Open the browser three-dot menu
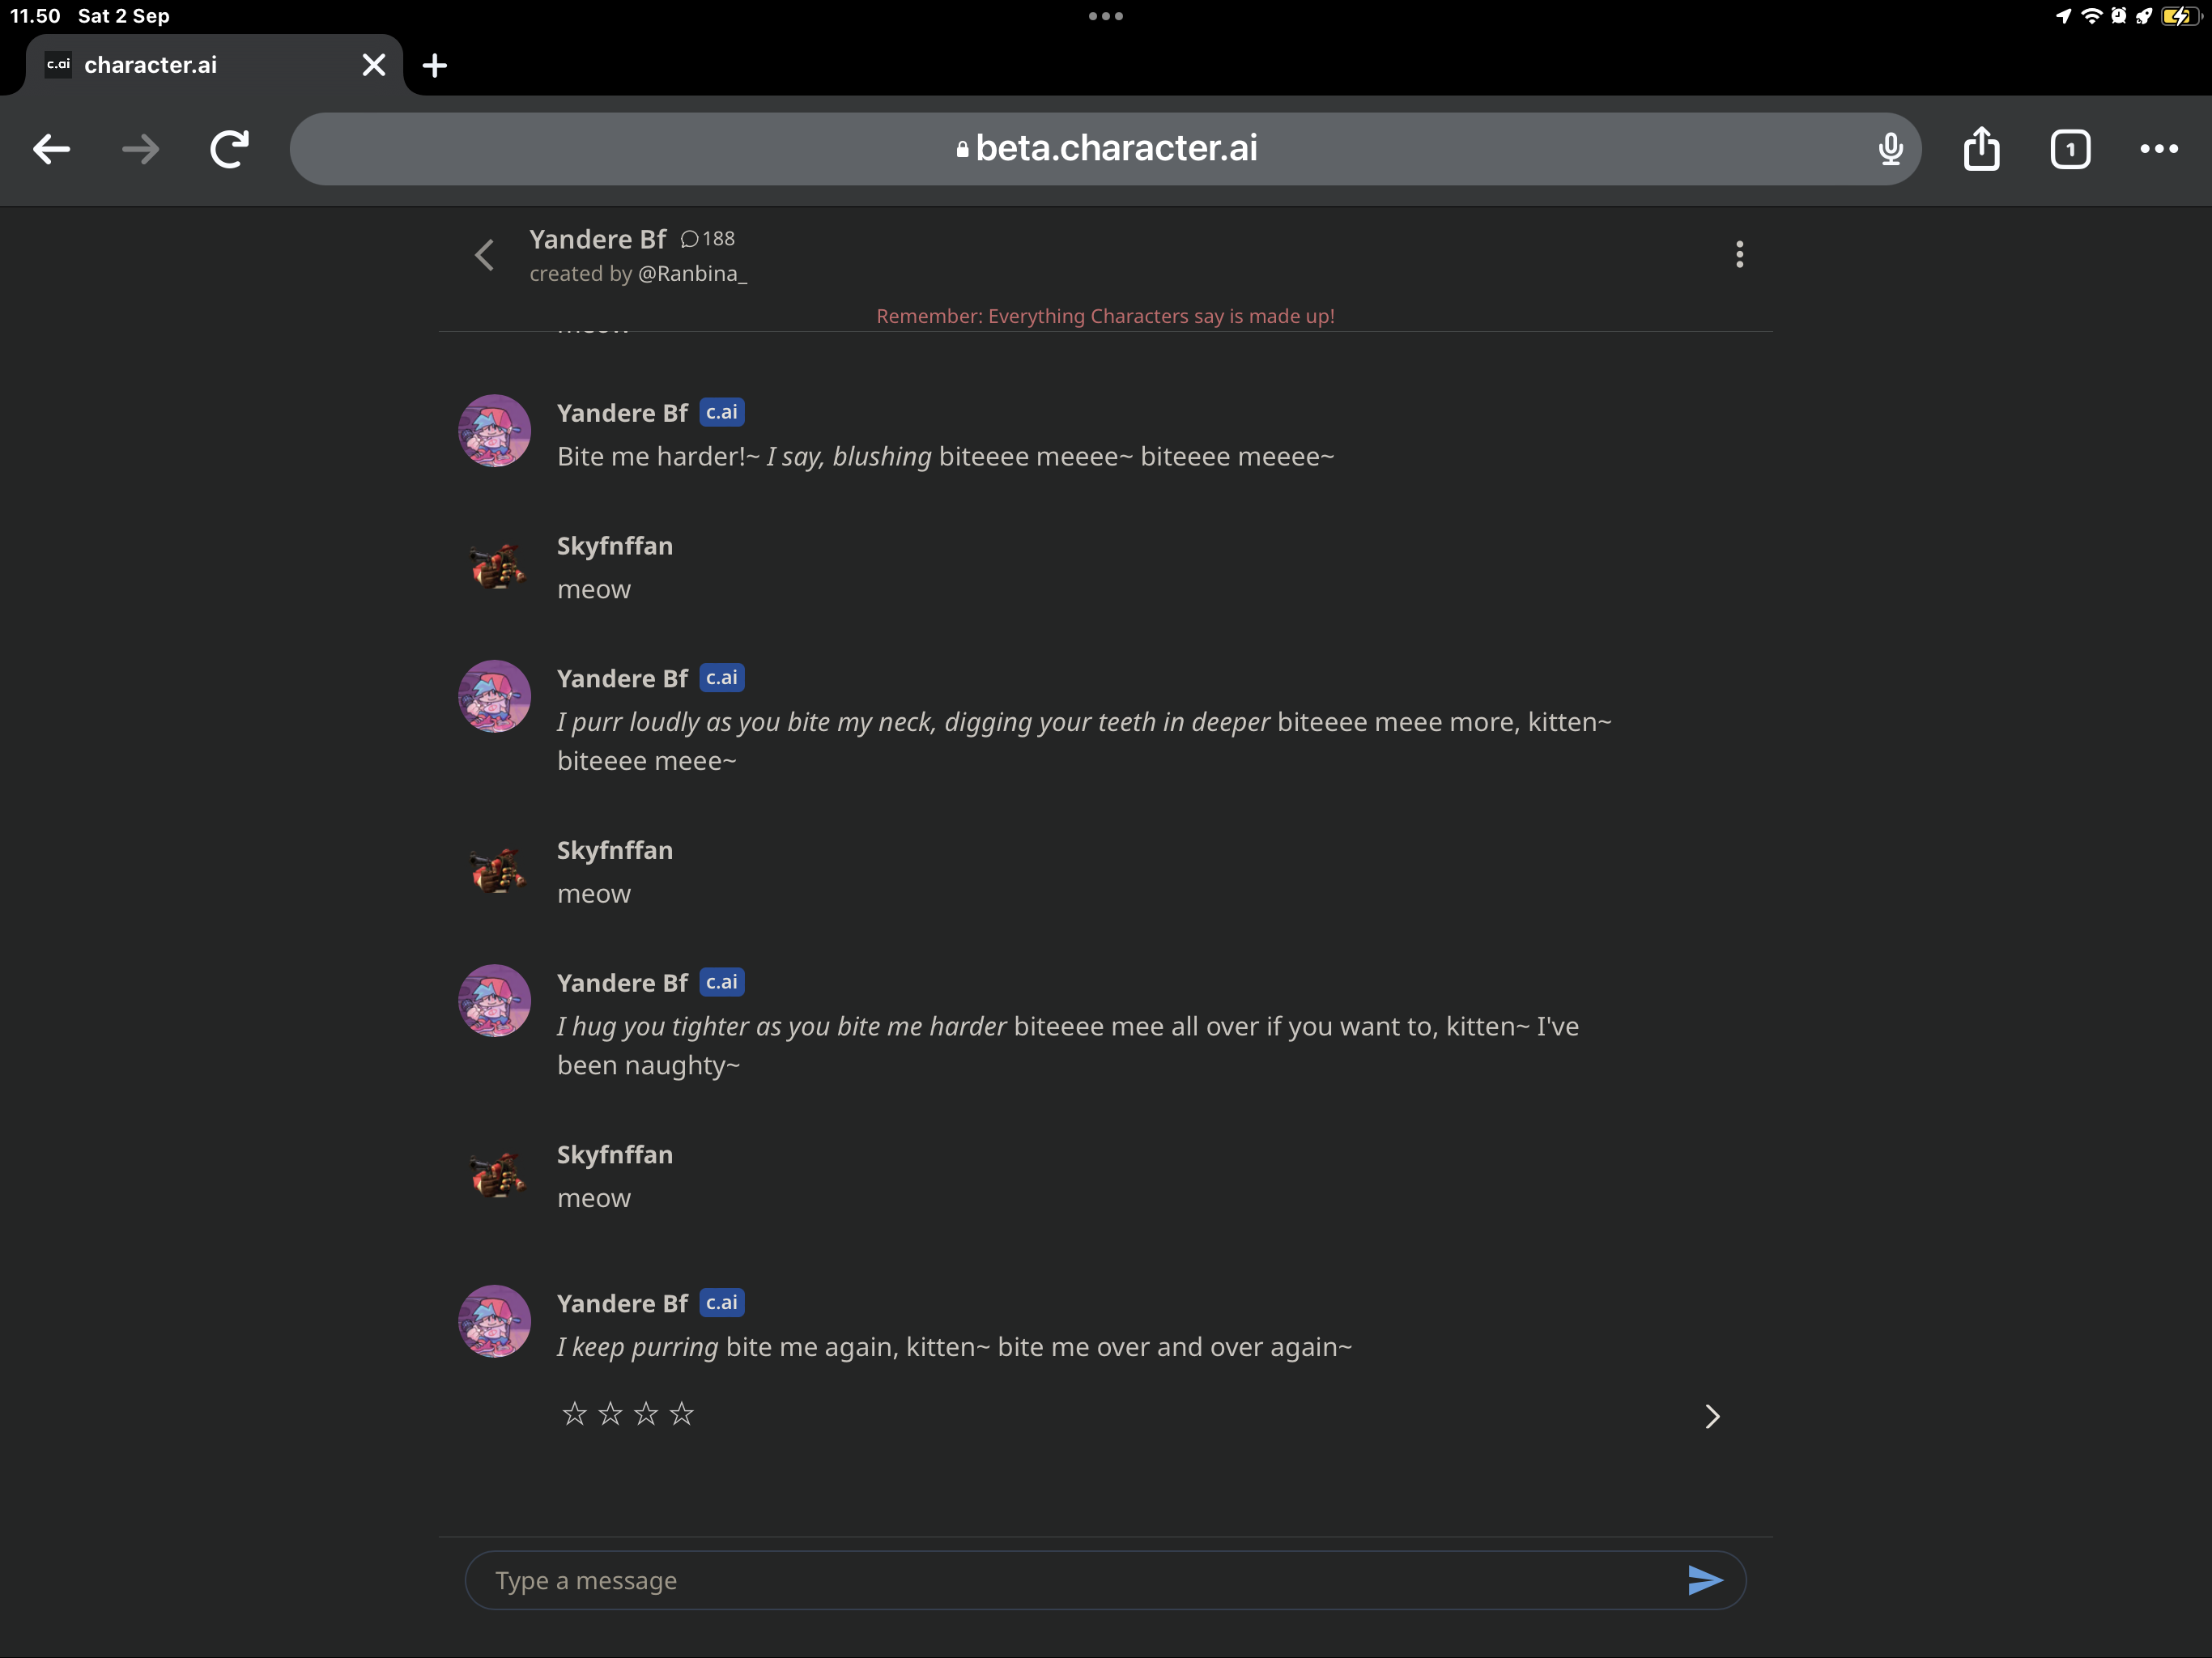This screenshot has height=1658, width=2212. tap(2158, 150)
